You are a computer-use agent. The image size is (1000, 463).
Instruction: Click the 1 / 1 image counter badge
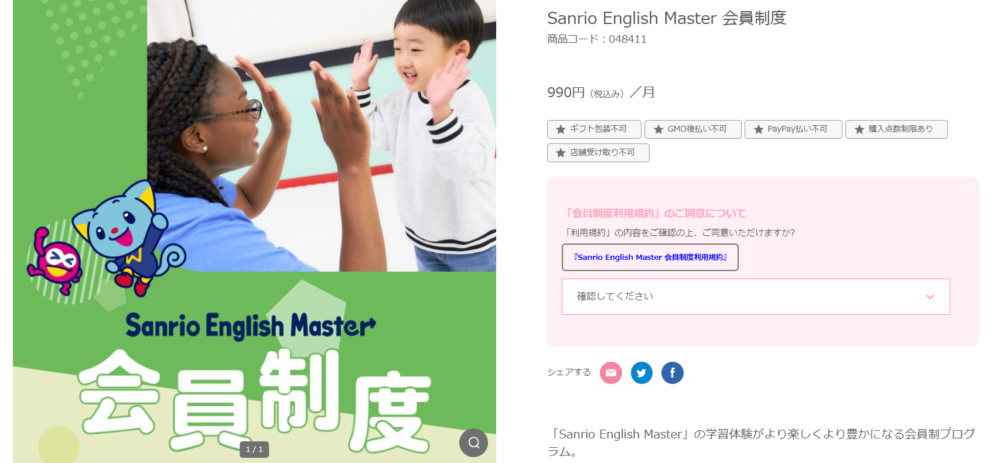(x=254, y=449)
